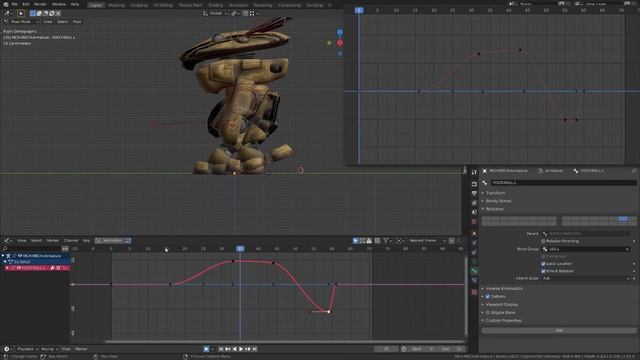Toggle auto keying record button
The width and height of the screenshot is (640, 360).
[207, 349]
